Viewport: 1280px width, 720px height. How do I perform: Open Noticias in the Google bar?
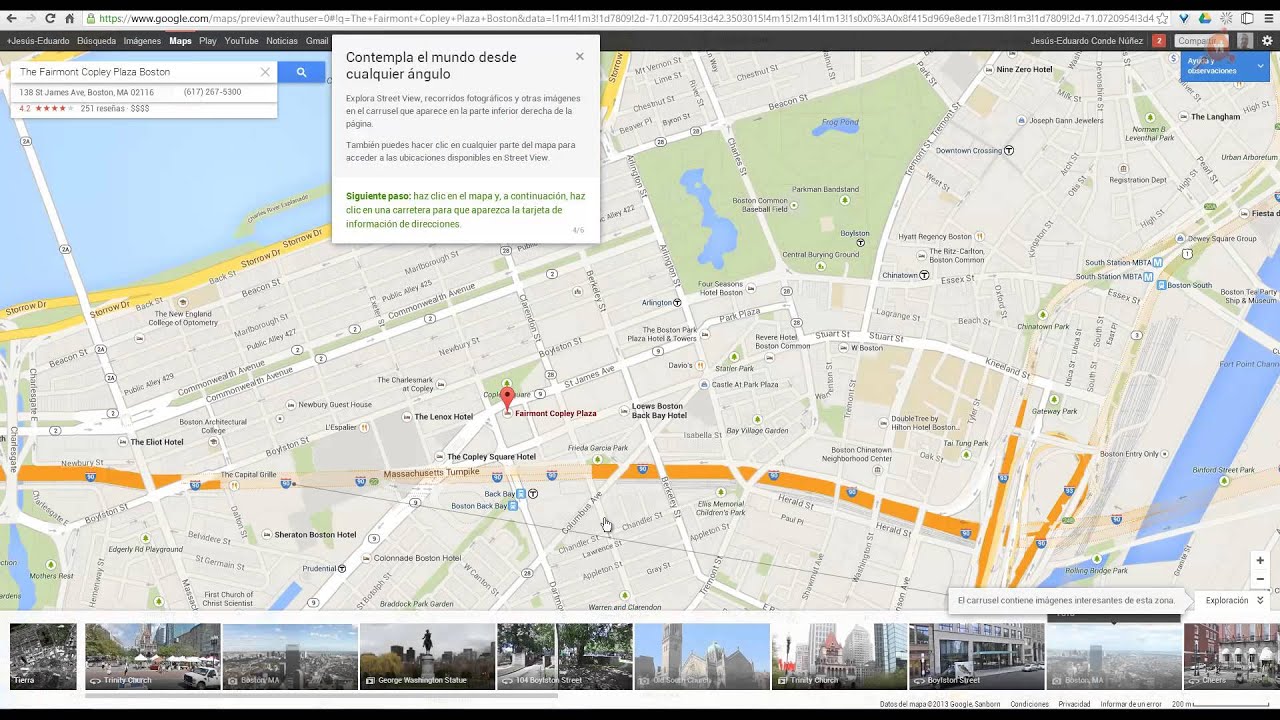[x=282, y=41]
